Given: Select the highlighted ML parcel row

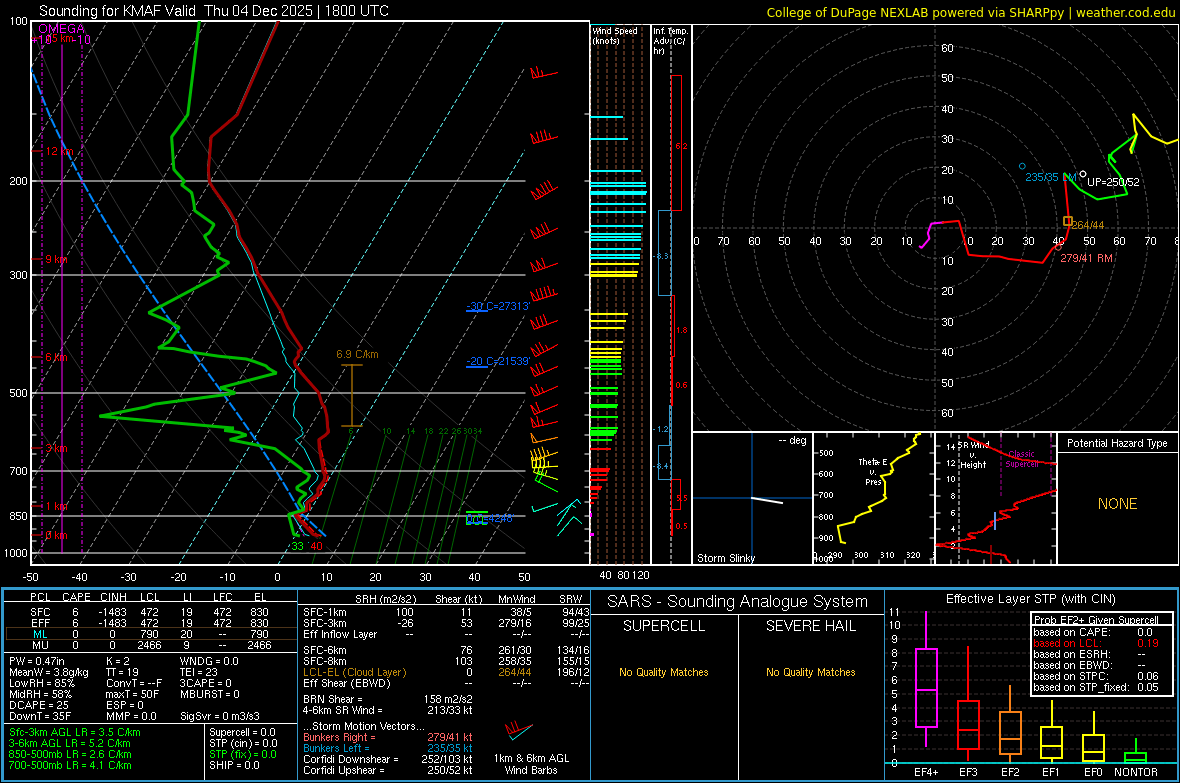Looking at the screenshot, I should pyautogui.click(x=151, y=634).
